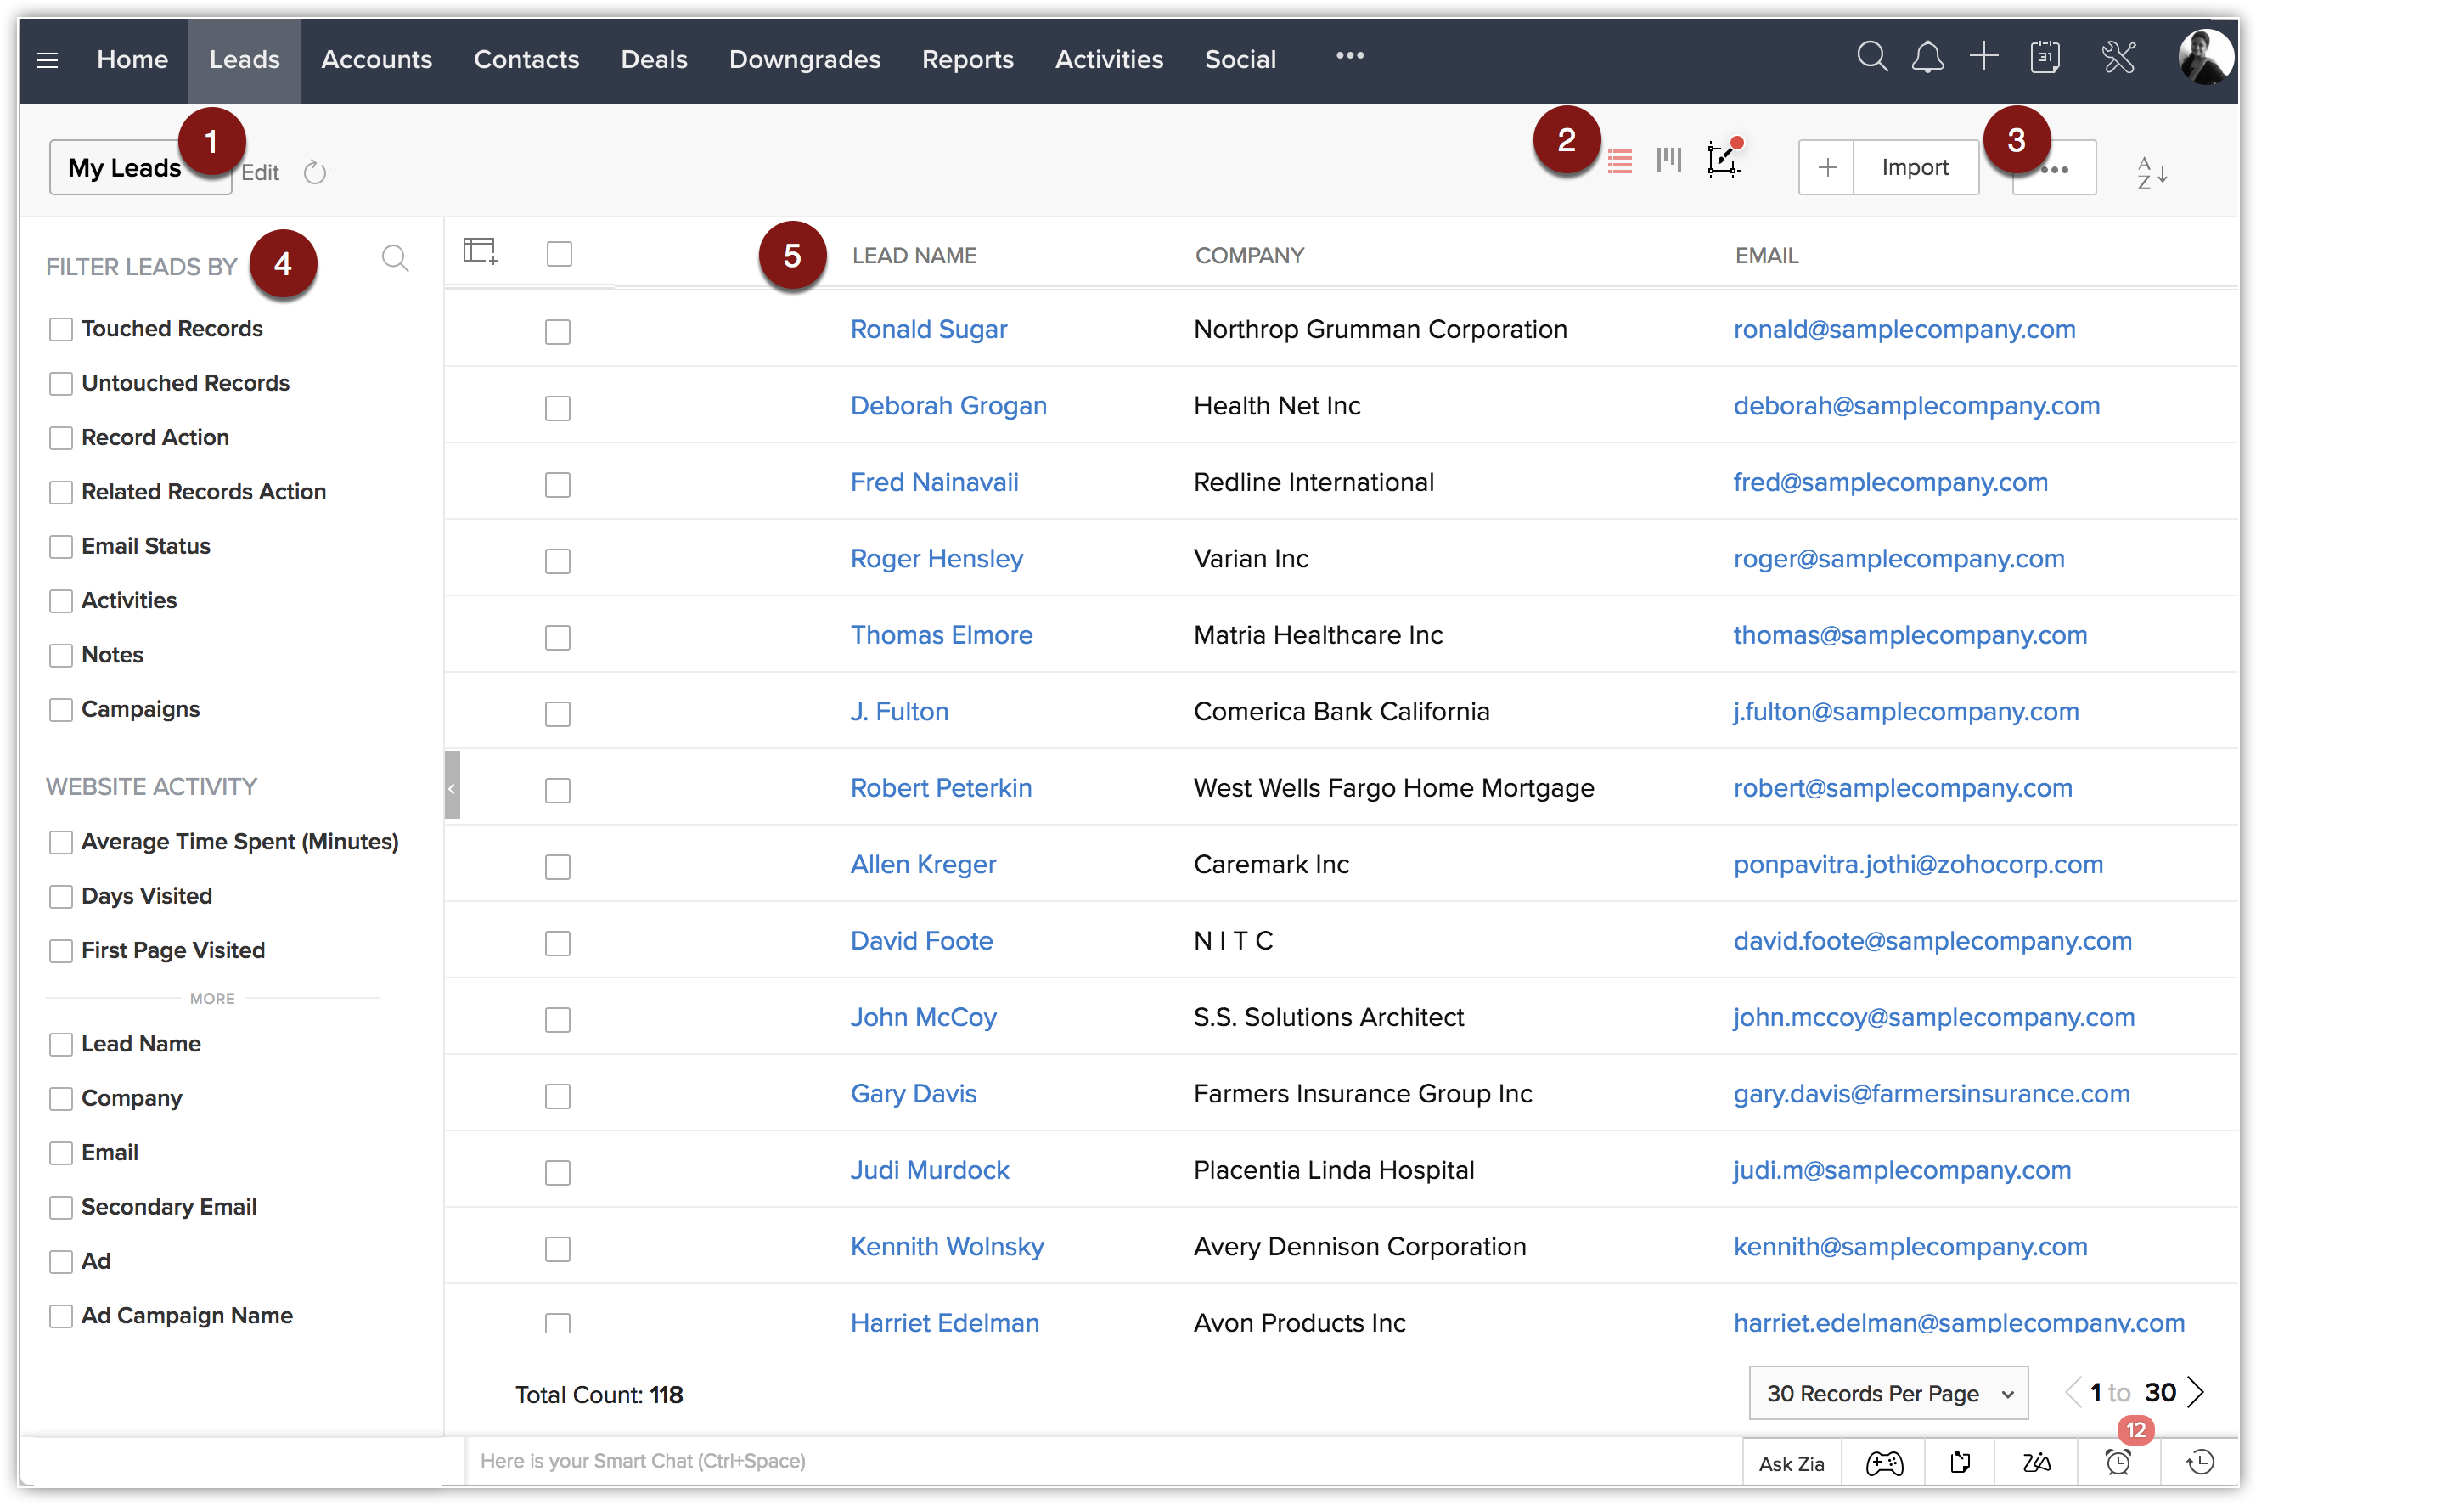
Task: Check the Email Status filter box
Action: coord(61,547)
